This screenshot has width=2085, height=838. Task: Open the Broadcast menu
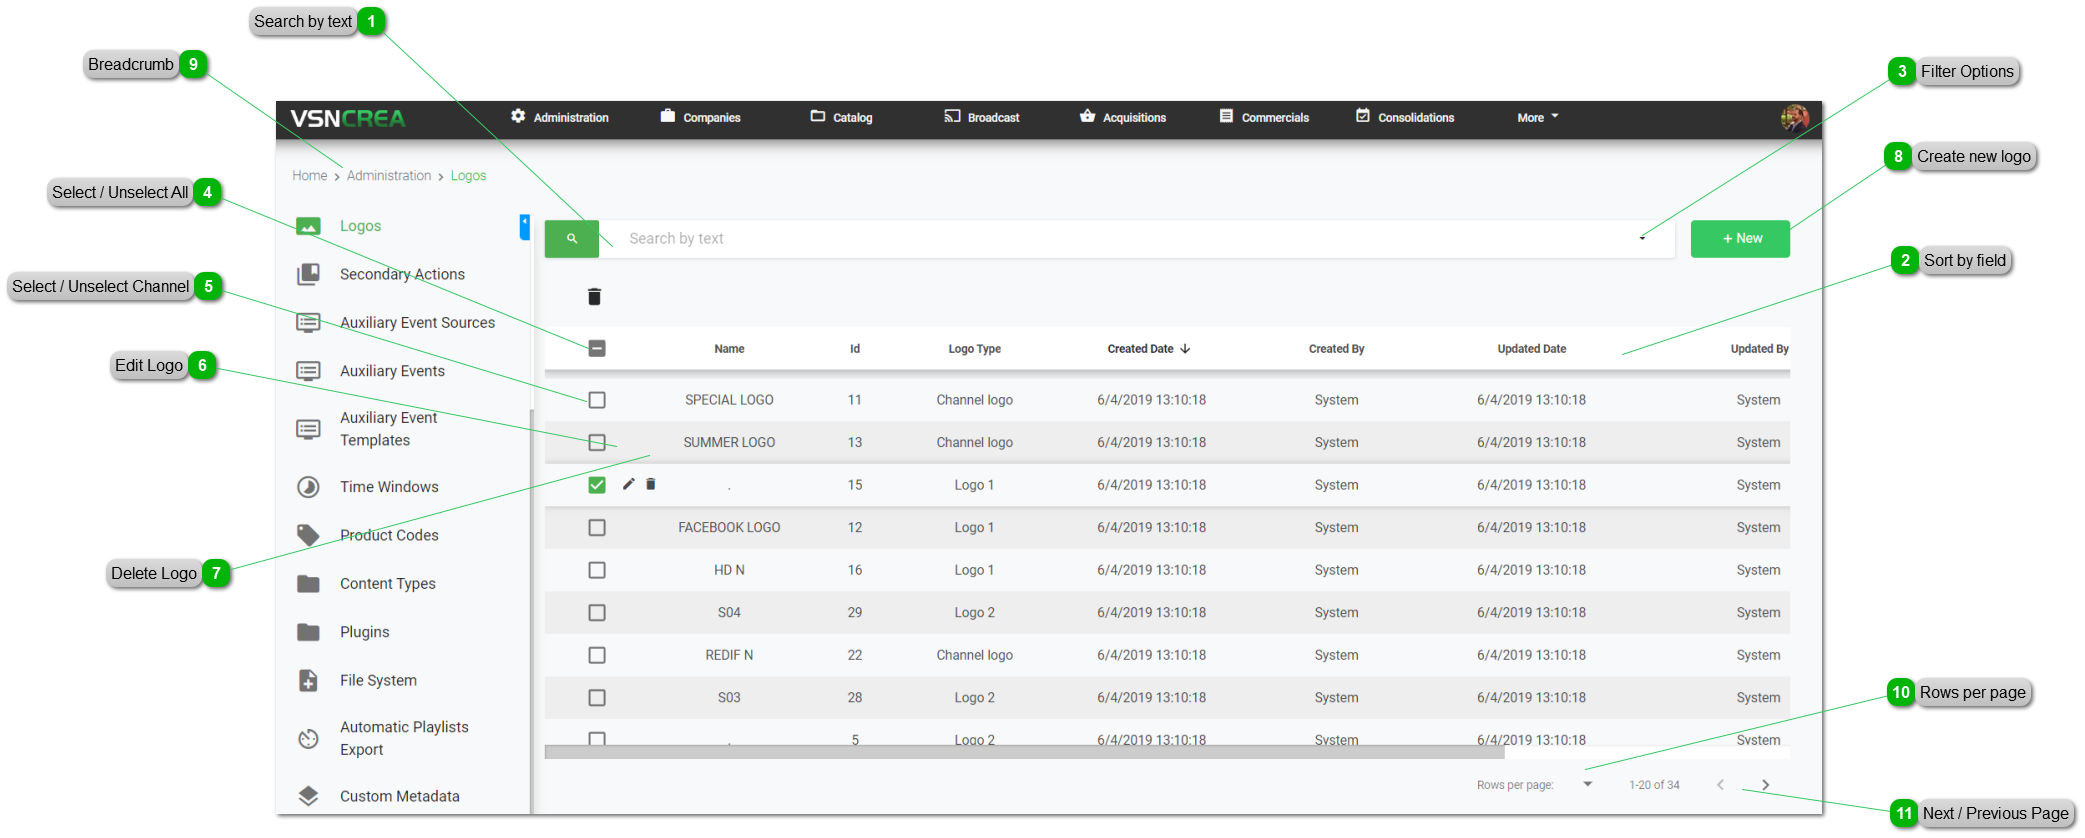(x=981, y=118)
